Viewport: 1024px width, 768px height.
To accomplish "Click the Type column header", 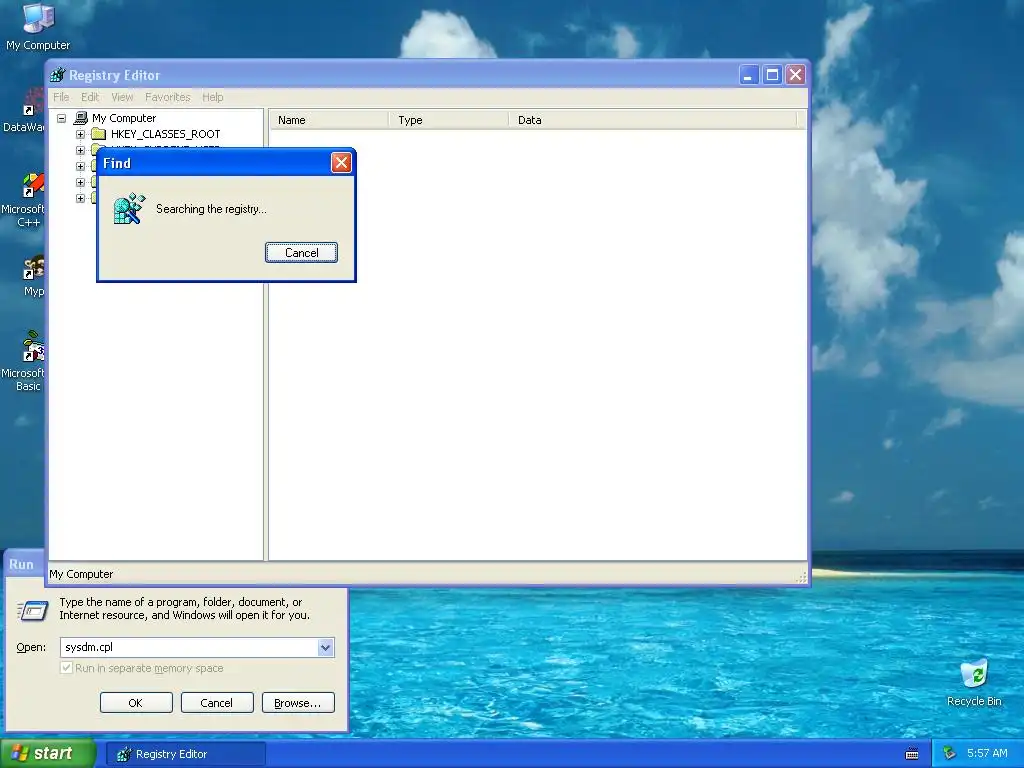I will [448, 120].
